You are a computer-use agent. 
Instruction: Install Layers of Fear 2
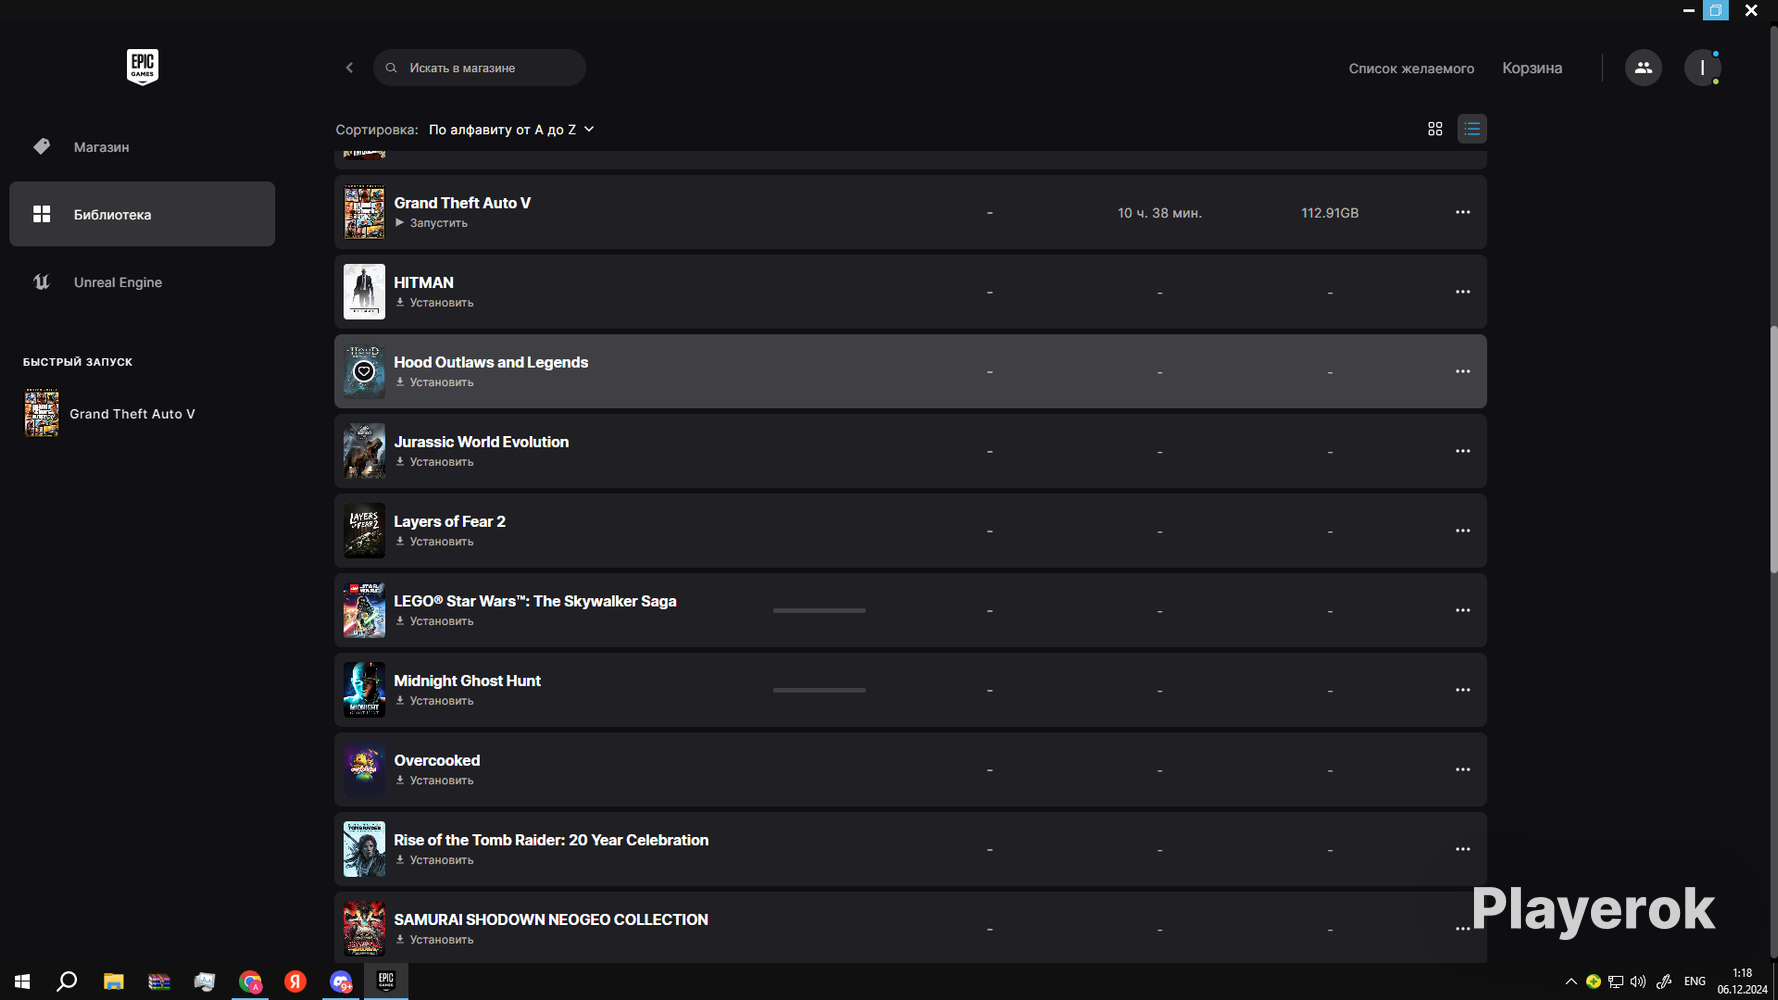[434, 542]
